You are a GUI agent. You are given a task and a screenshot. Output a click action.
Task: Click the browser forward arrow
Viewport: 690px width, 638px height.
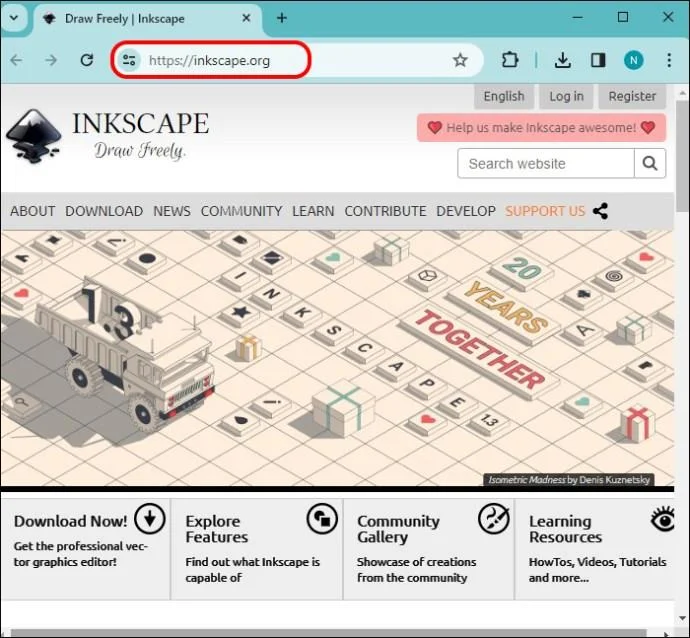51,60
